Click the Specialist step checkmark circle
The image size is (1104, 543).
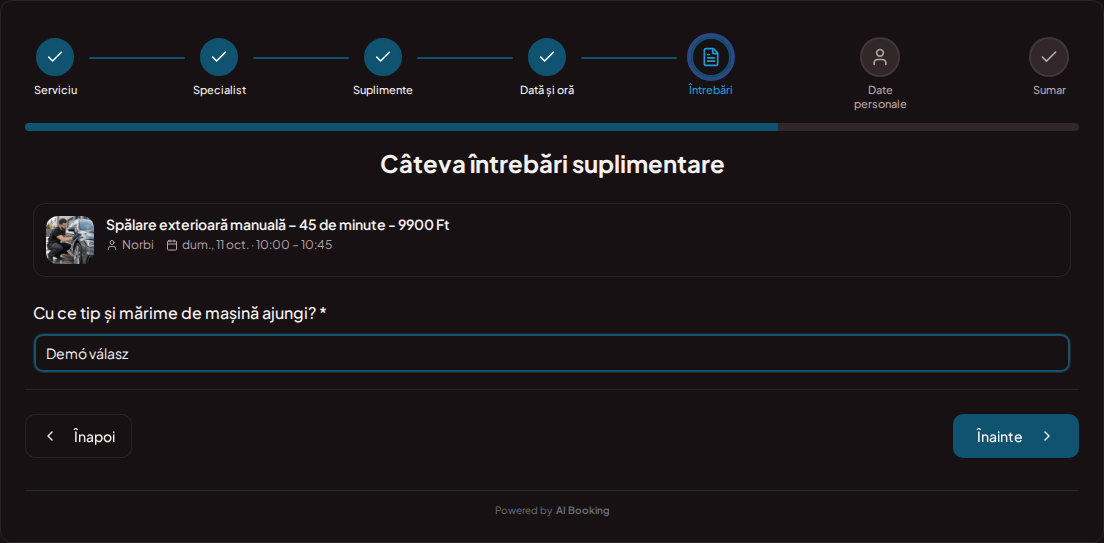pos(219,57)
